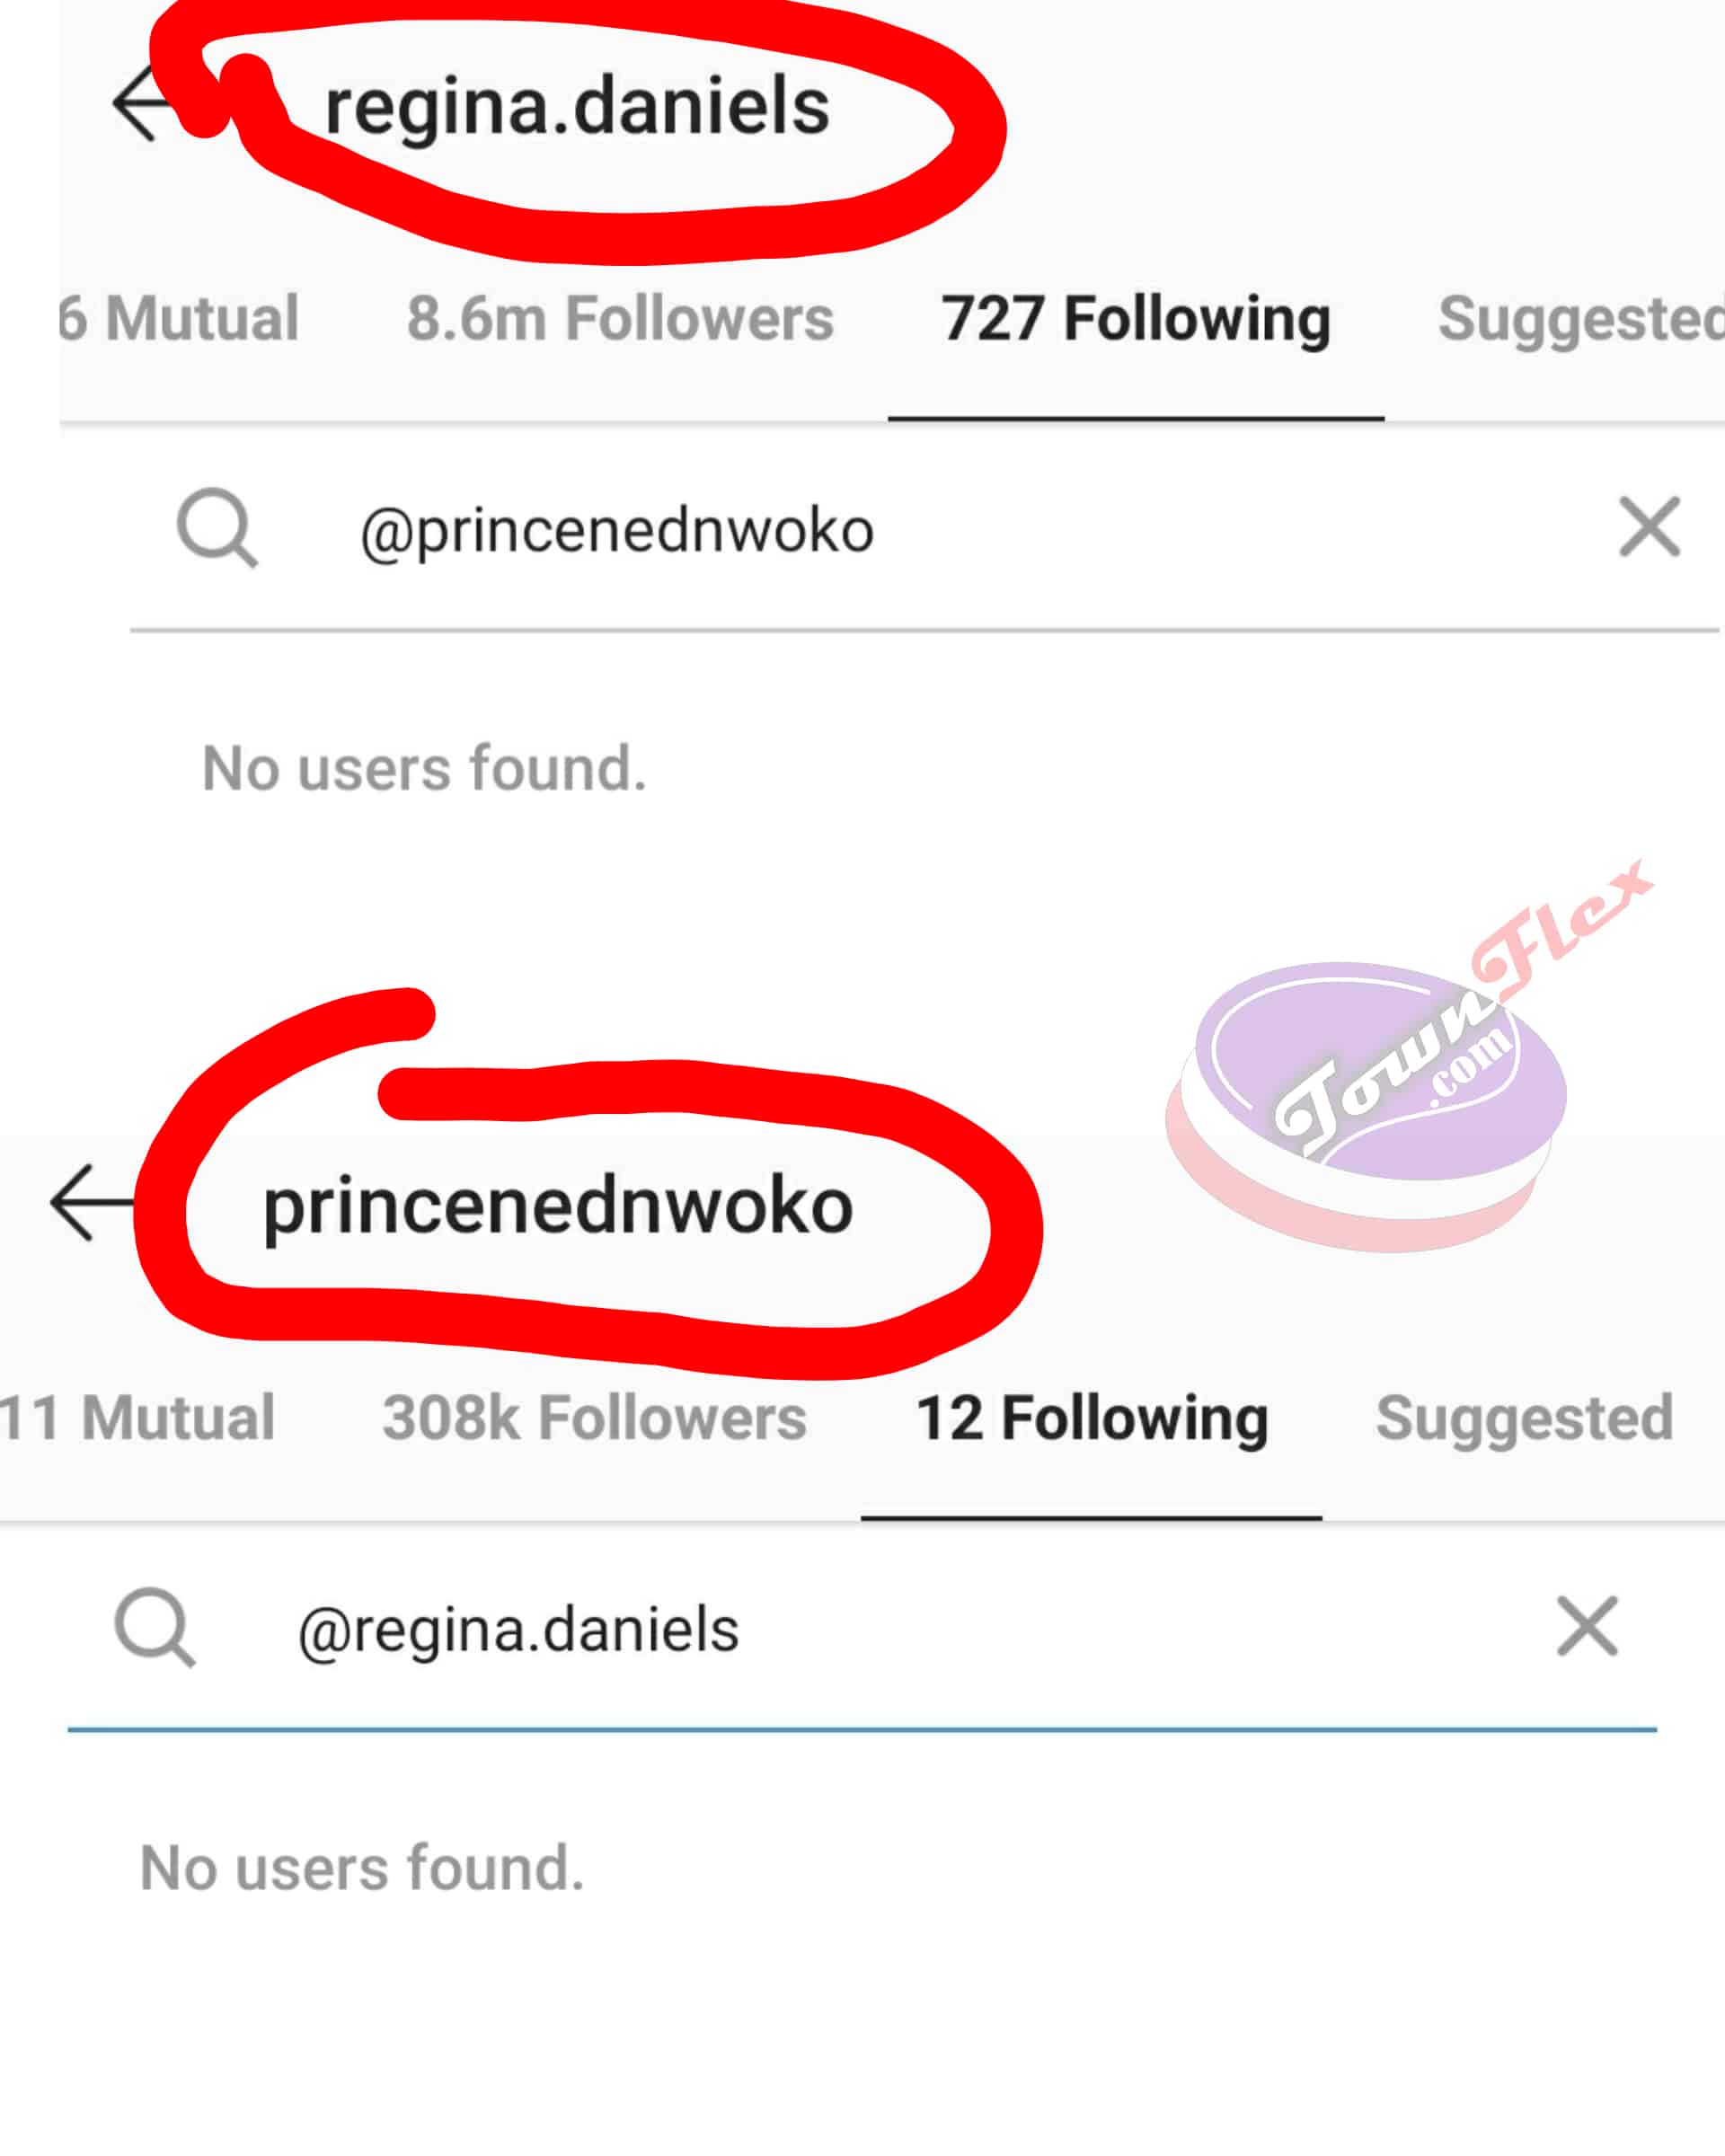Switch to 308k Followers tab

594,1418
